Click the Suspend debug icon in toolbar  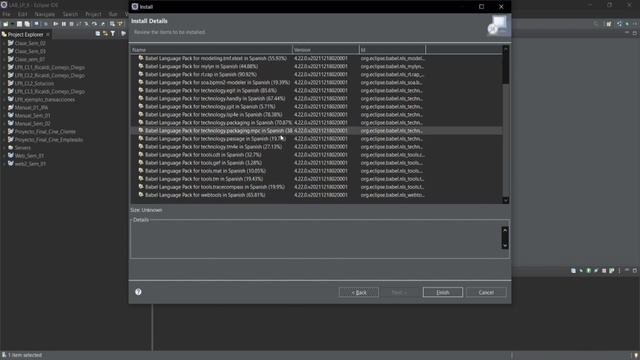(64, 24)
